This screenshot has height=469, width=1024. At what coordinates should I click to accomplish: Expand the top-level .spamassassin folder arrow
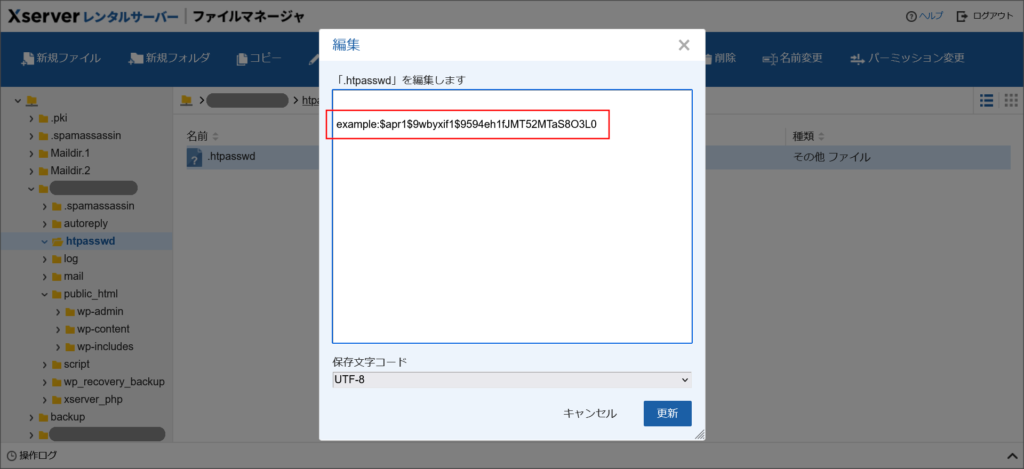click(x=31, y=136)
